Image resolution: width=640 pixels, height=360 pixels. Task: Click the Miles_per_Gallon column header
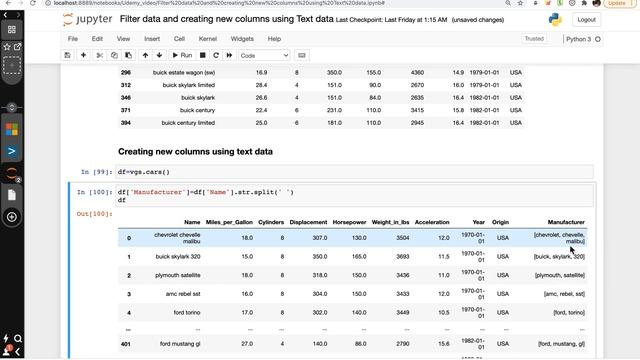229,222
